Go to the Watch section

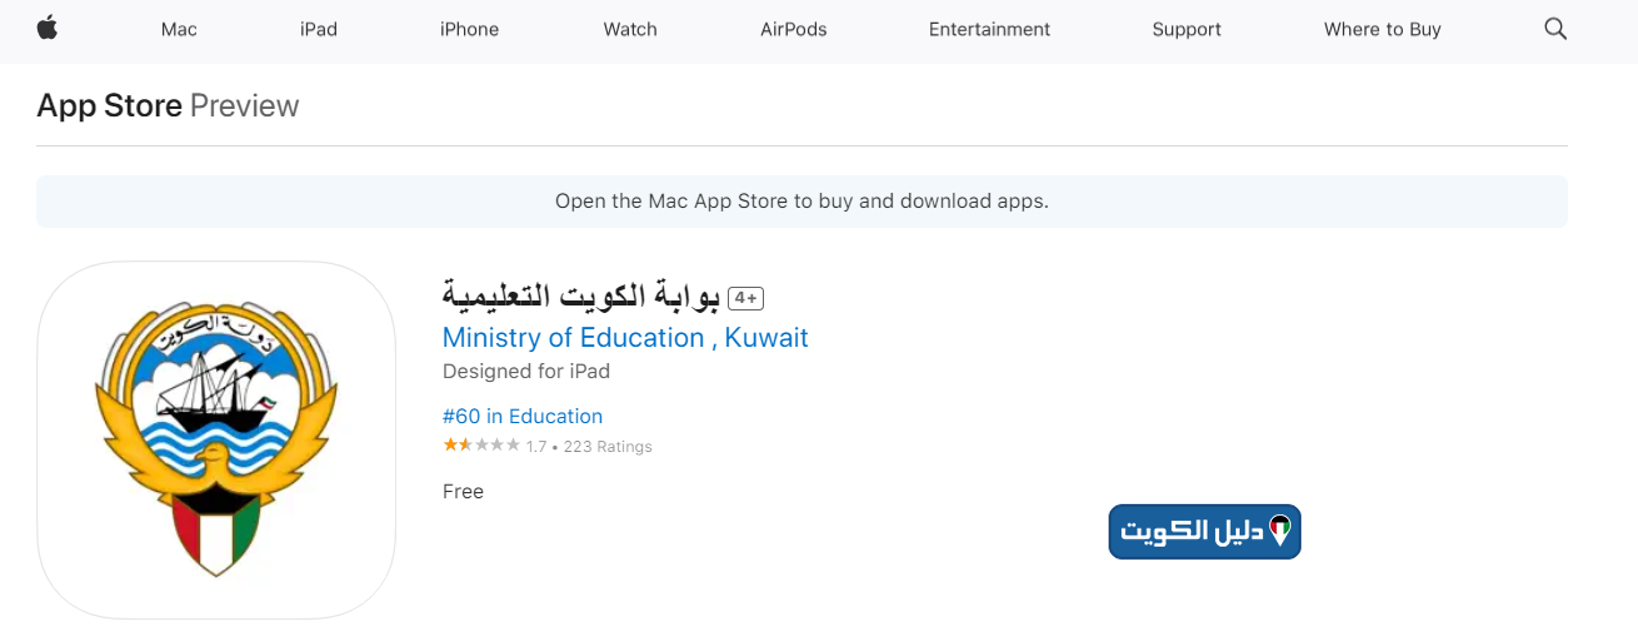point(630,30)
